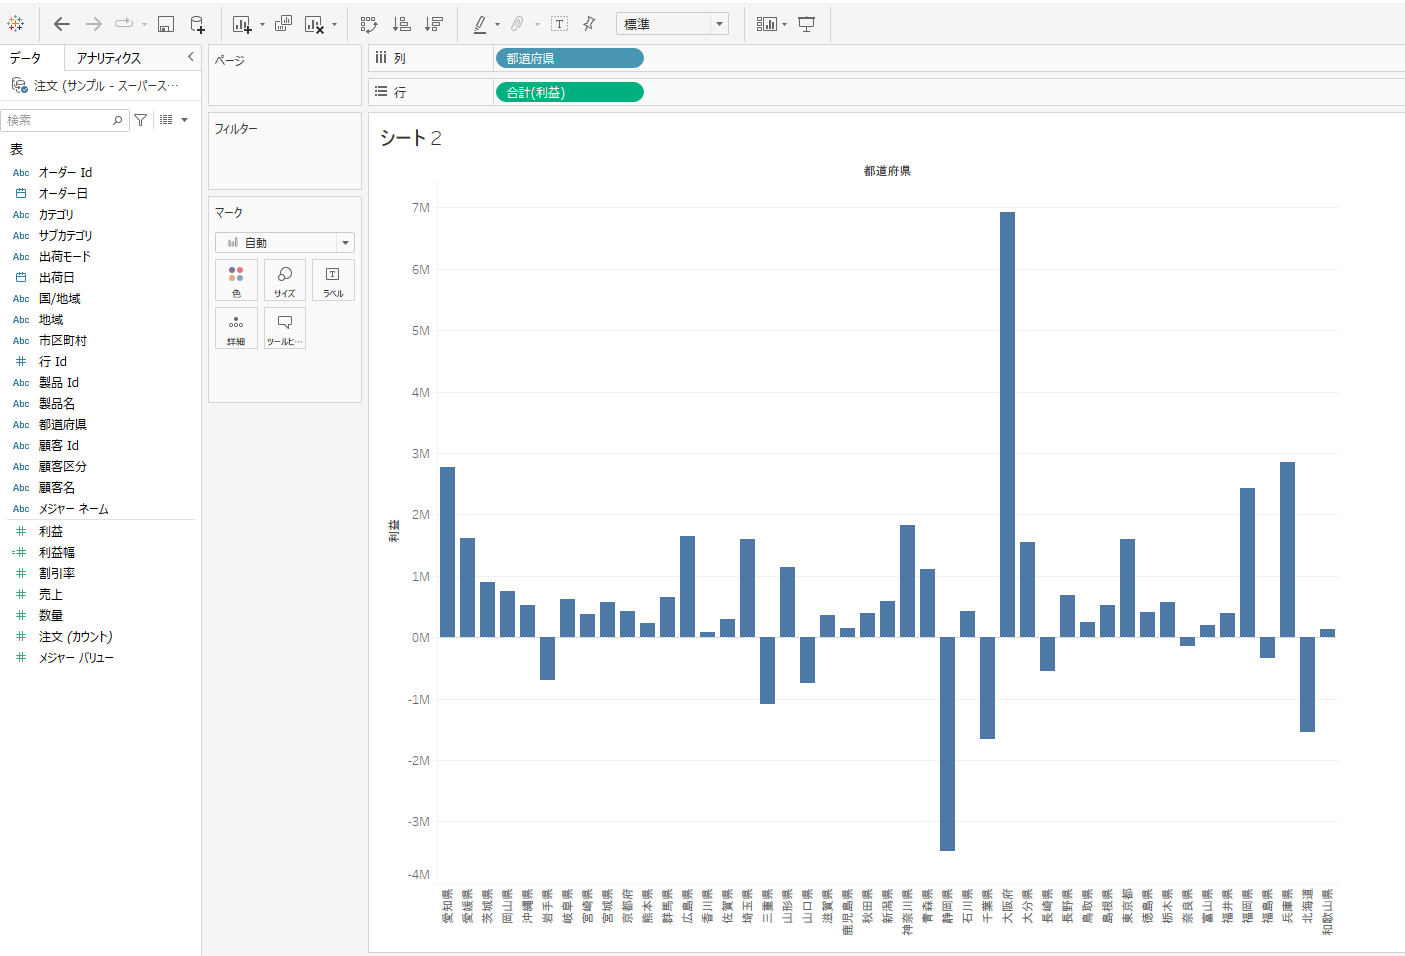Select the 製品名 field

[x=56, y=404]
